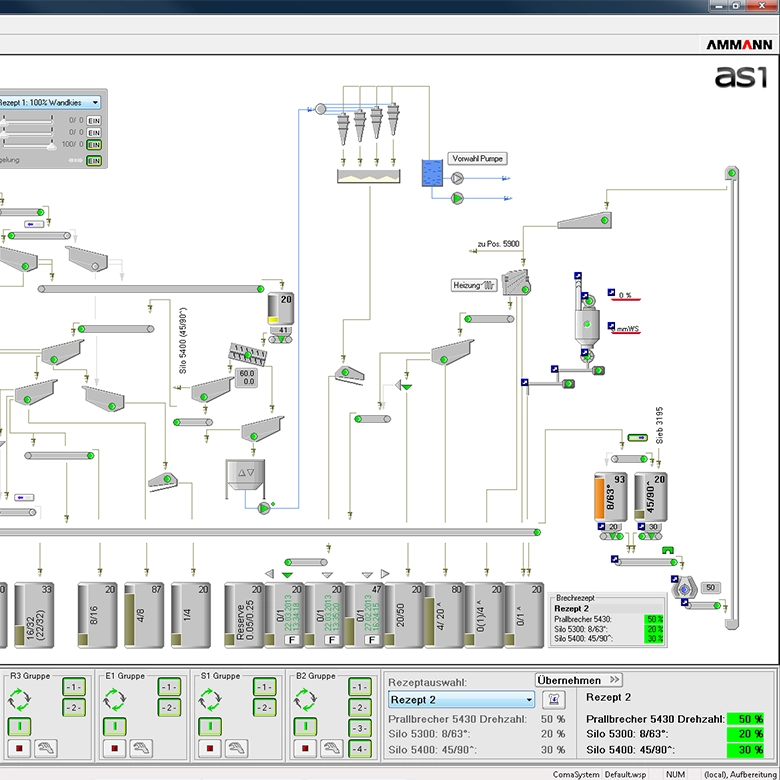The width and height of the screenshot is (780, 780).
Task: Click the 20/50 silo bin
Action: 405,617
